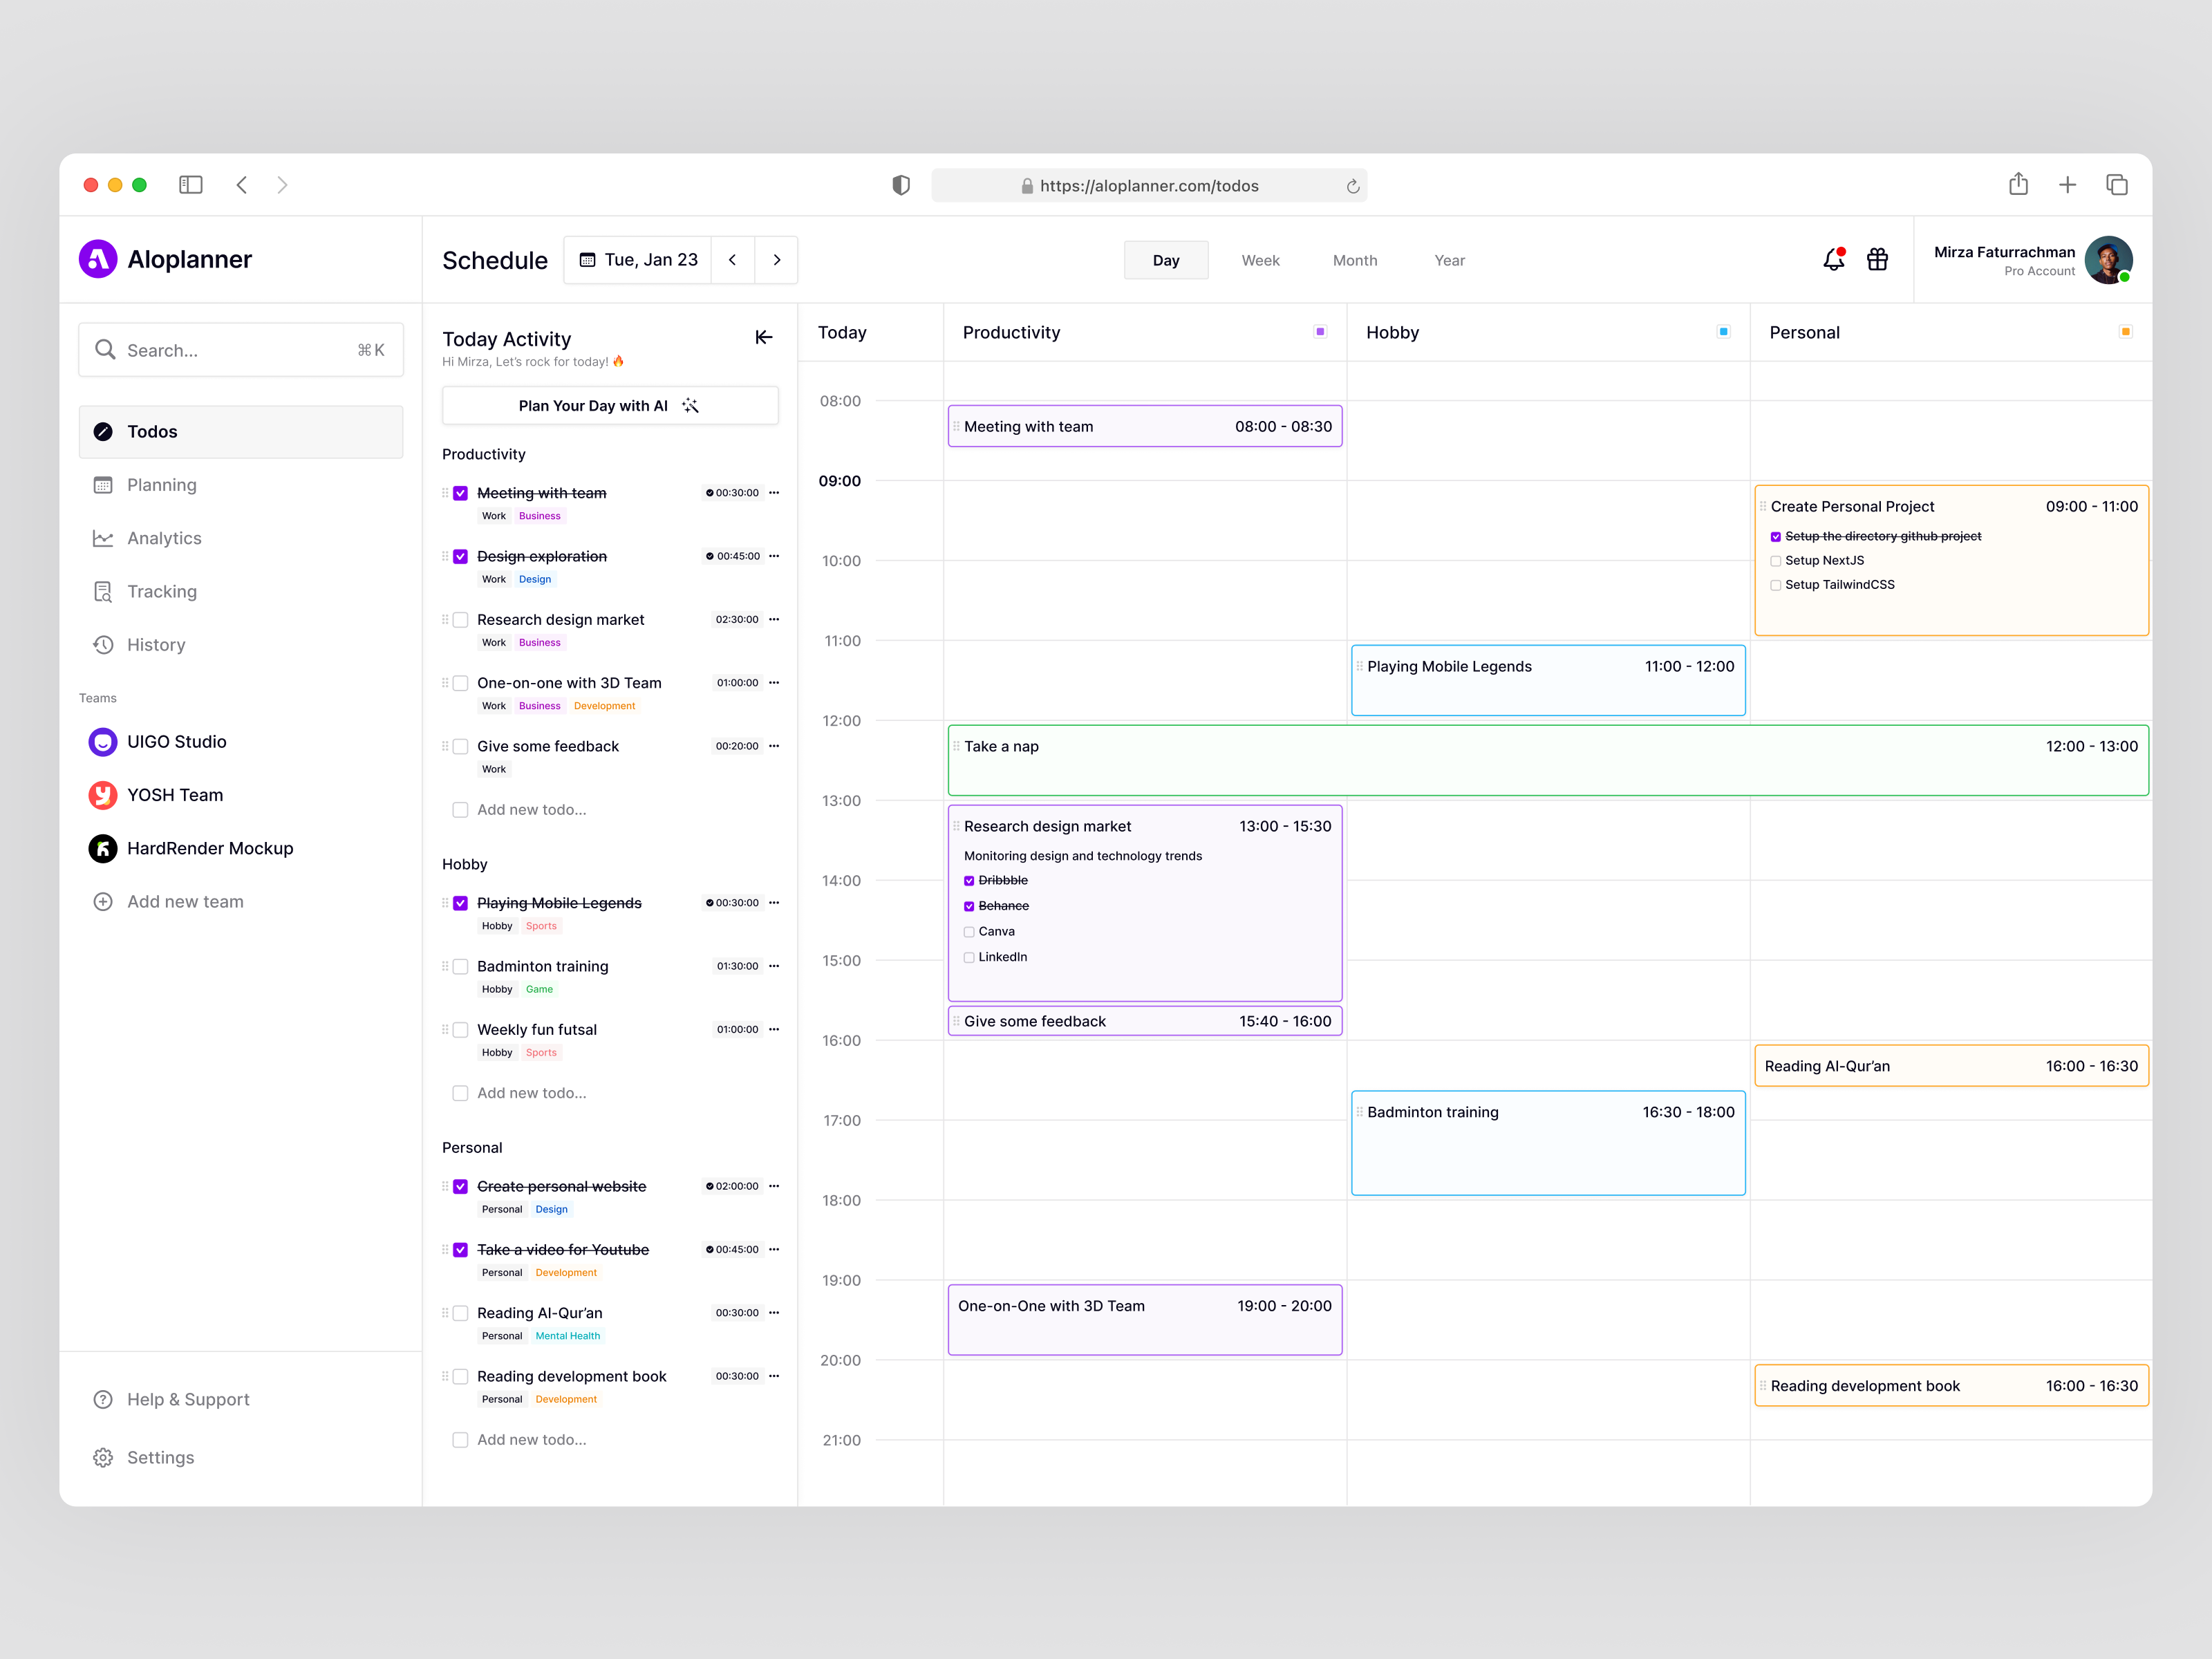Click the browser share icon
Screen dimensions: 2212x1659
tap(2018, 185)
